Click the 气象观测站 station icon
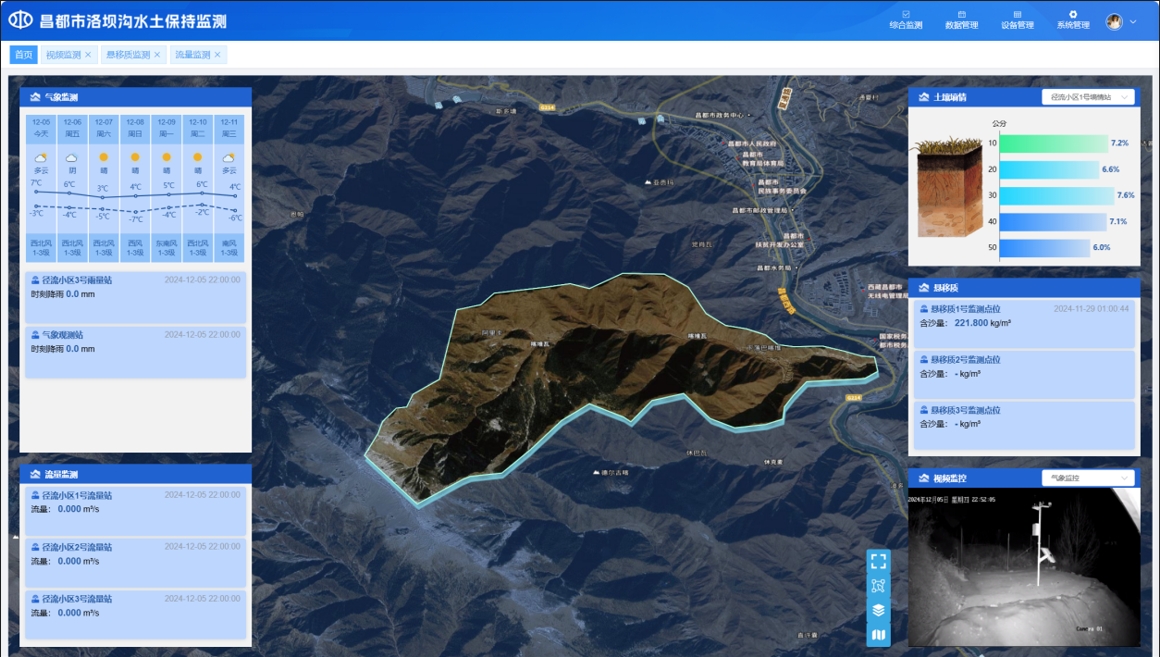This screenshot has width=1160, height=657. [x=35, y=335]
